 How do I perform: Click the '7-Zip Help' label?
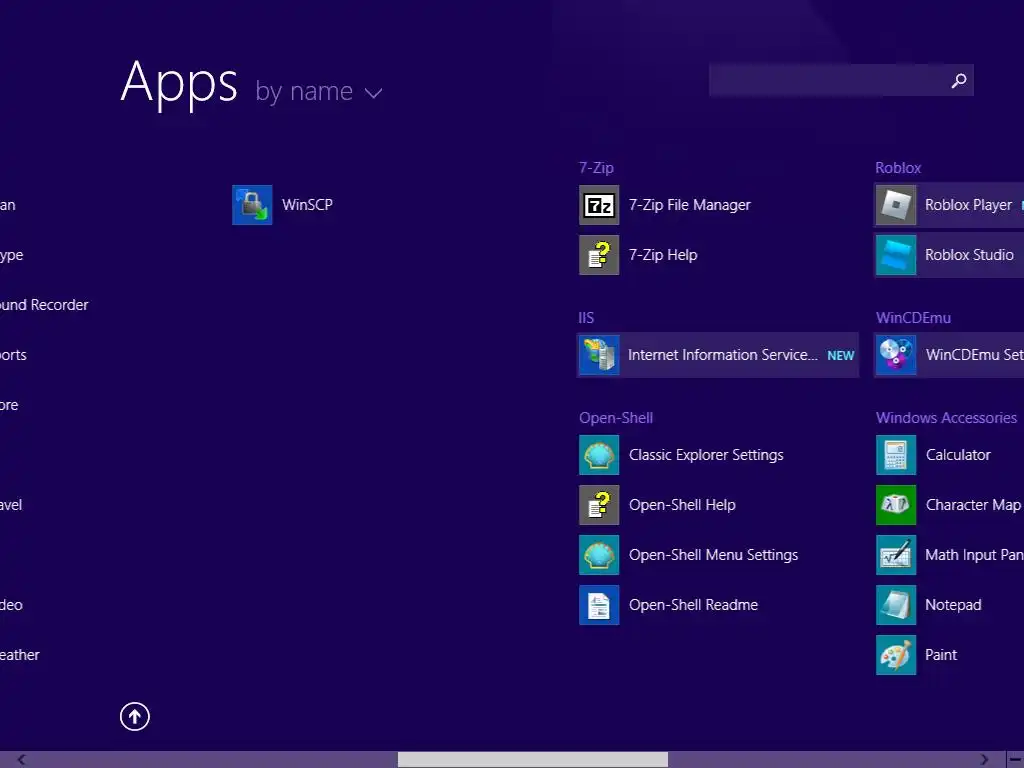pyautogui.click(x=663, y=255)
